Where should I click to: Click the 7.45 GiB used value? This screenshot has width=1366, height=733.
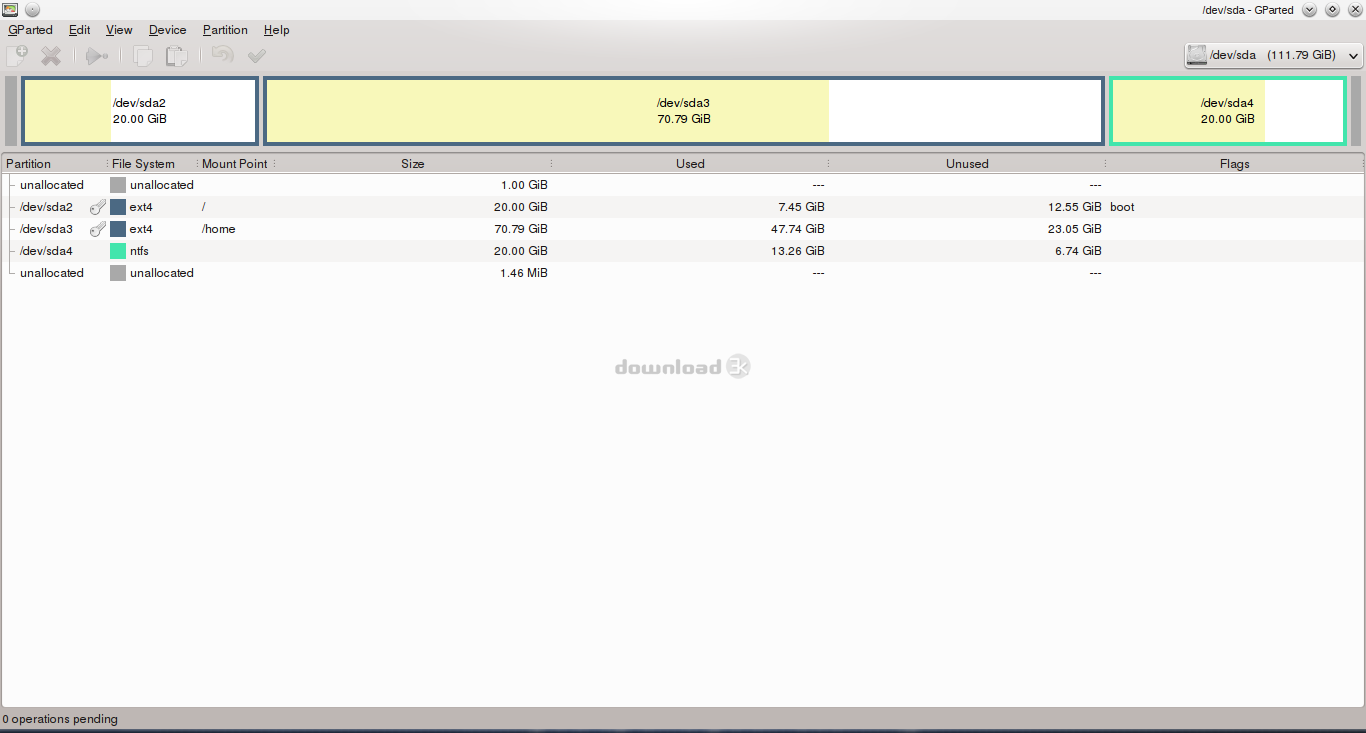803,207
